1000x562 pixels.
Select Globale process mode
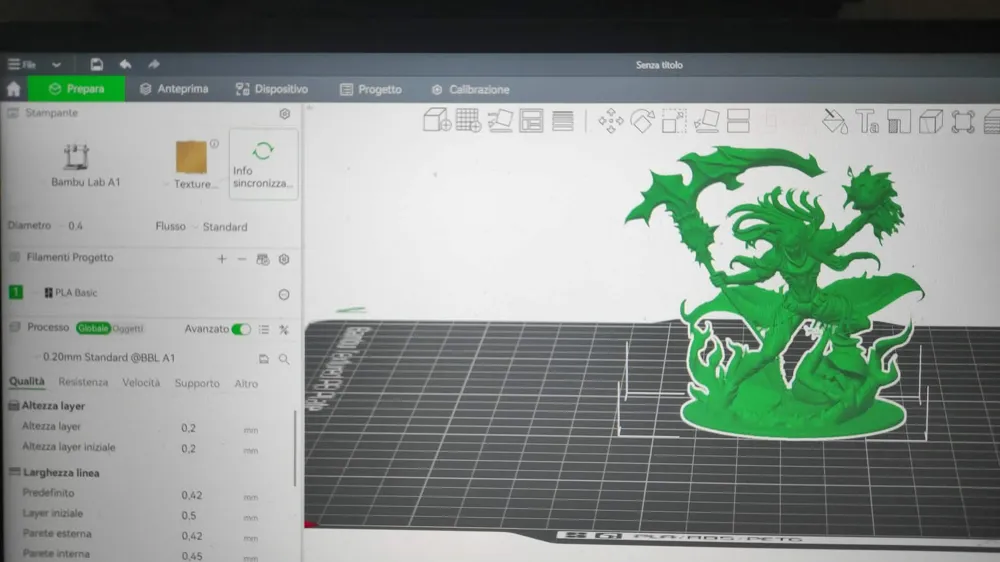pyautogui.click(x=92, y=328)
